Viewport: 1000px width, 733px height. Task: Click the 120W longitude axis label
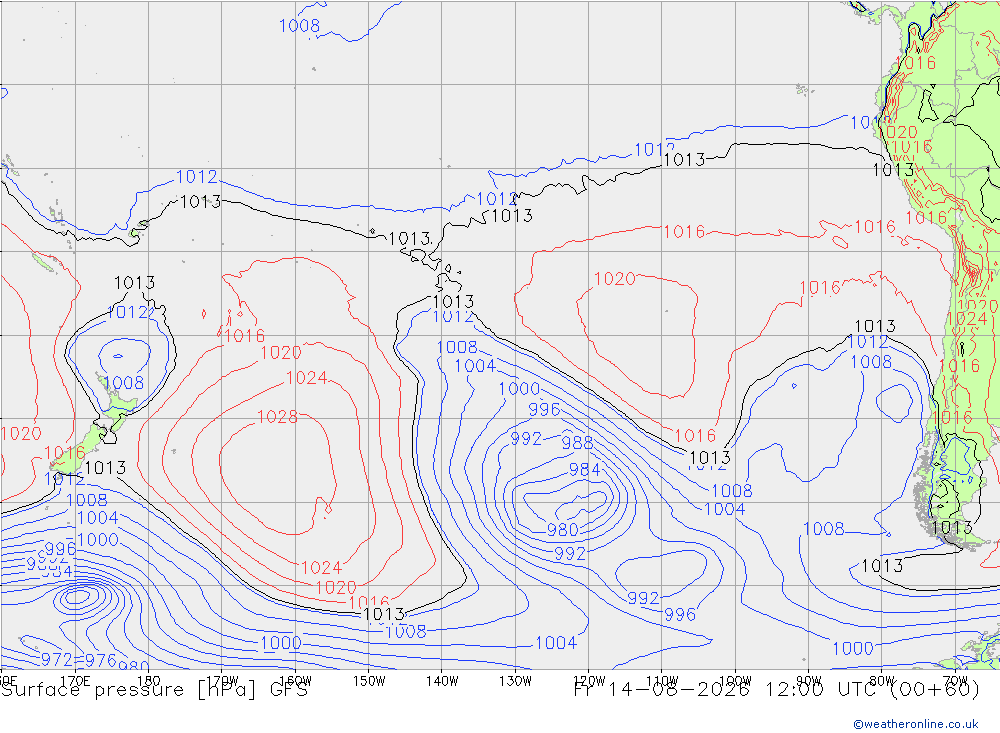pyautogui.click(x=589, y=681)
